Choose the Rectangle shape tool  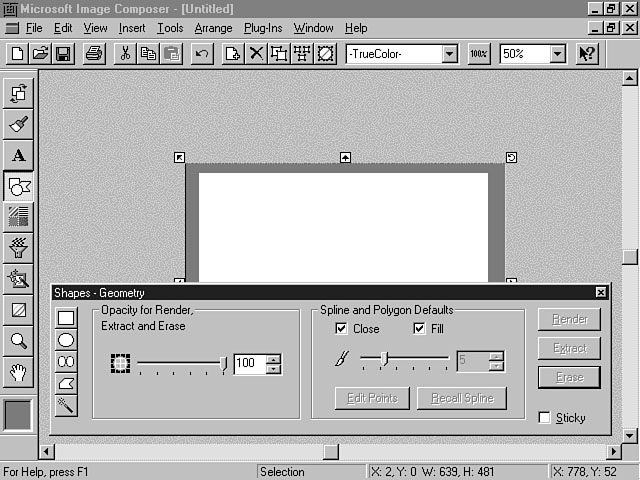[66, 318]
